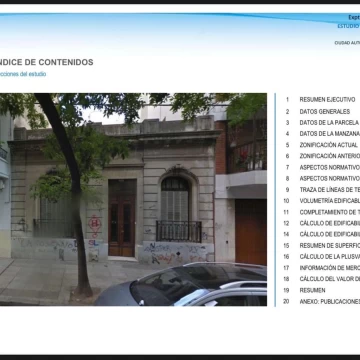
Task: Select the 'DATOS DE LA MANZANA' entry
Action: [330, 134]
